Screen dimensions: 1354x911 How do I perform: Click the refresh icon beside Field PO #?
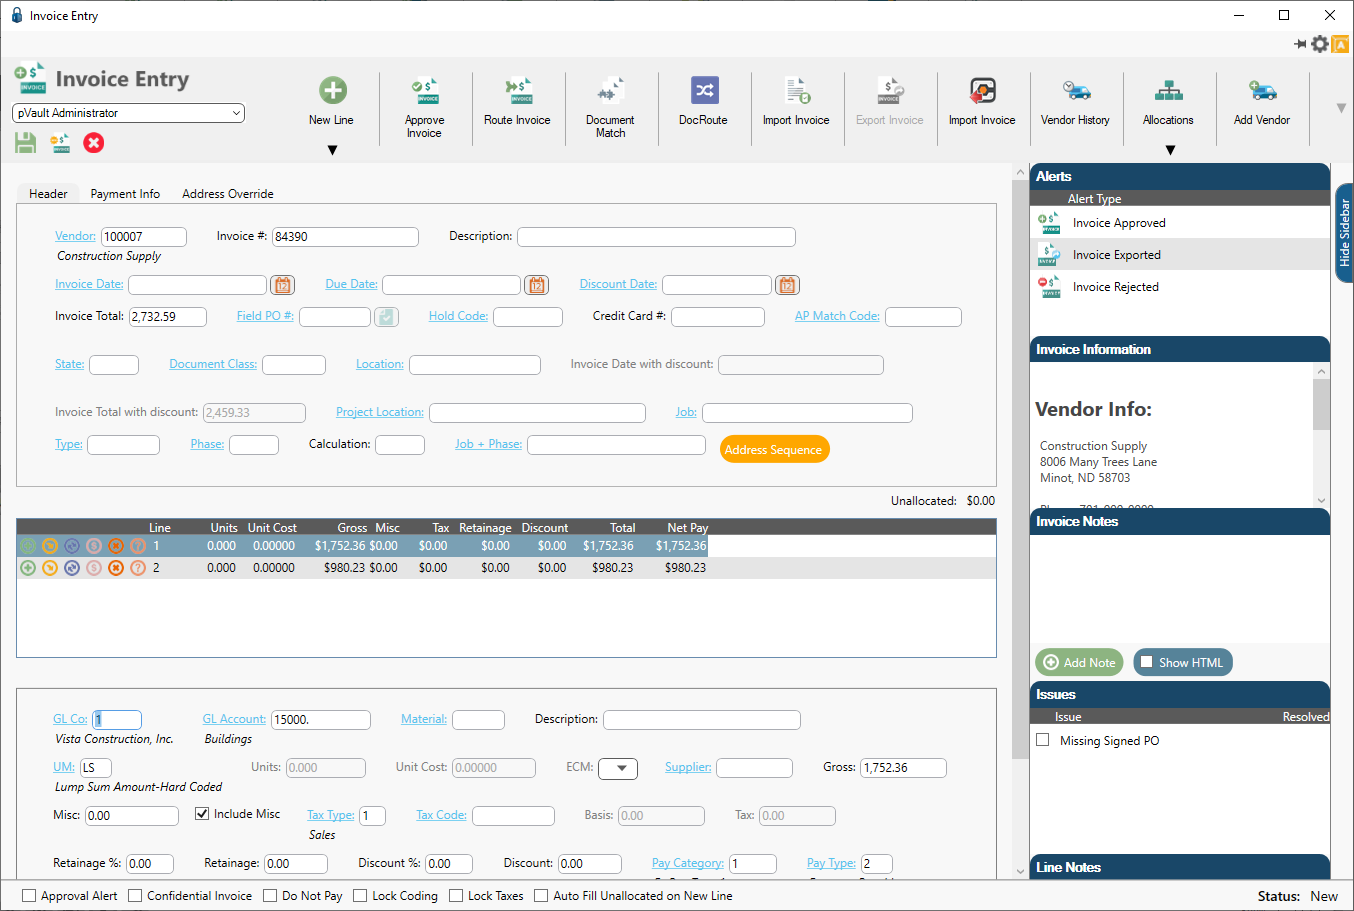tap(386, 317)
